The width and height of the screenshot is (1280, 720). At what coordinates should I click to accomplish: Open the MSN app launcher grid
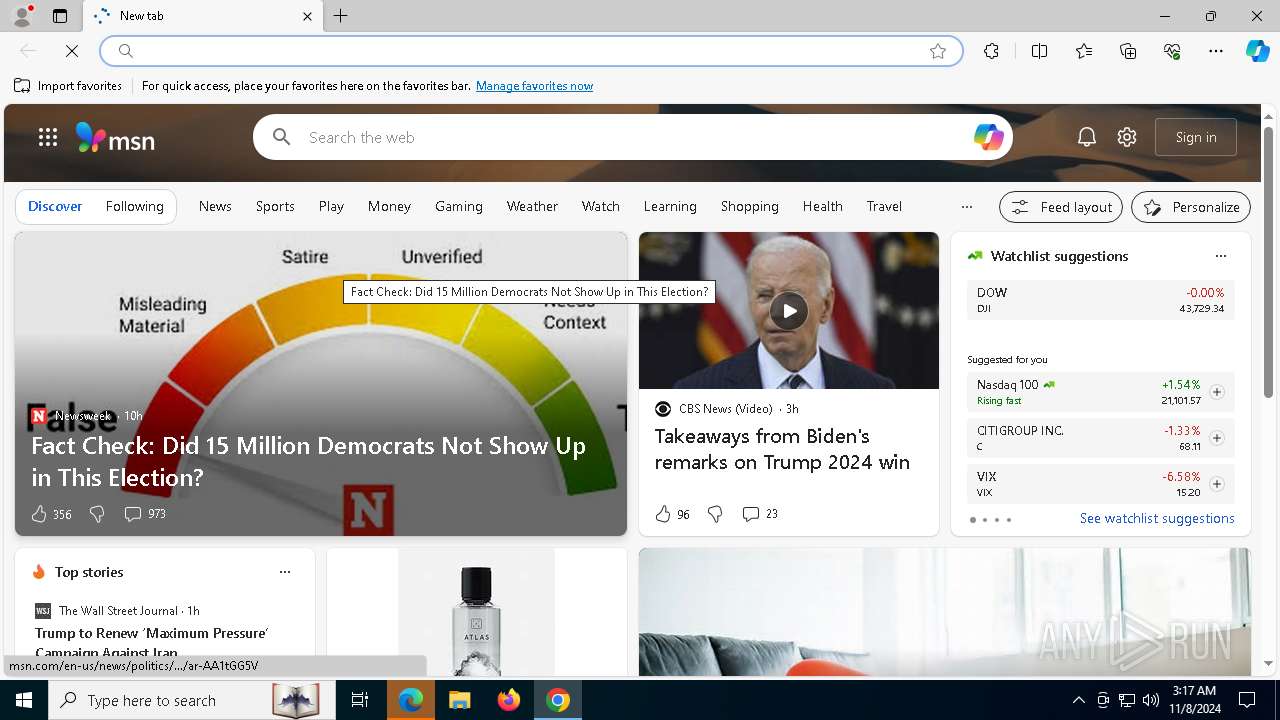pyautogui.click(x=48, y=137)
